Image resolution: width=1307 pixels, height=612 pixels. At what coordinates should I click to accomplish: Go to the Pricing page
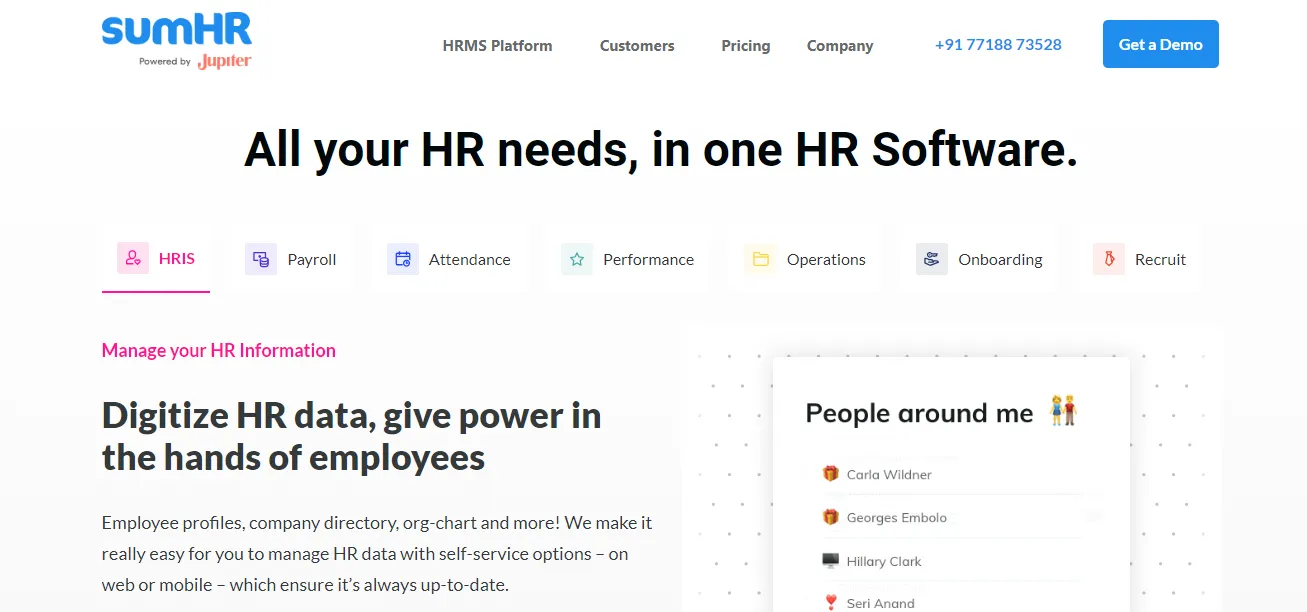click(746, 45)
